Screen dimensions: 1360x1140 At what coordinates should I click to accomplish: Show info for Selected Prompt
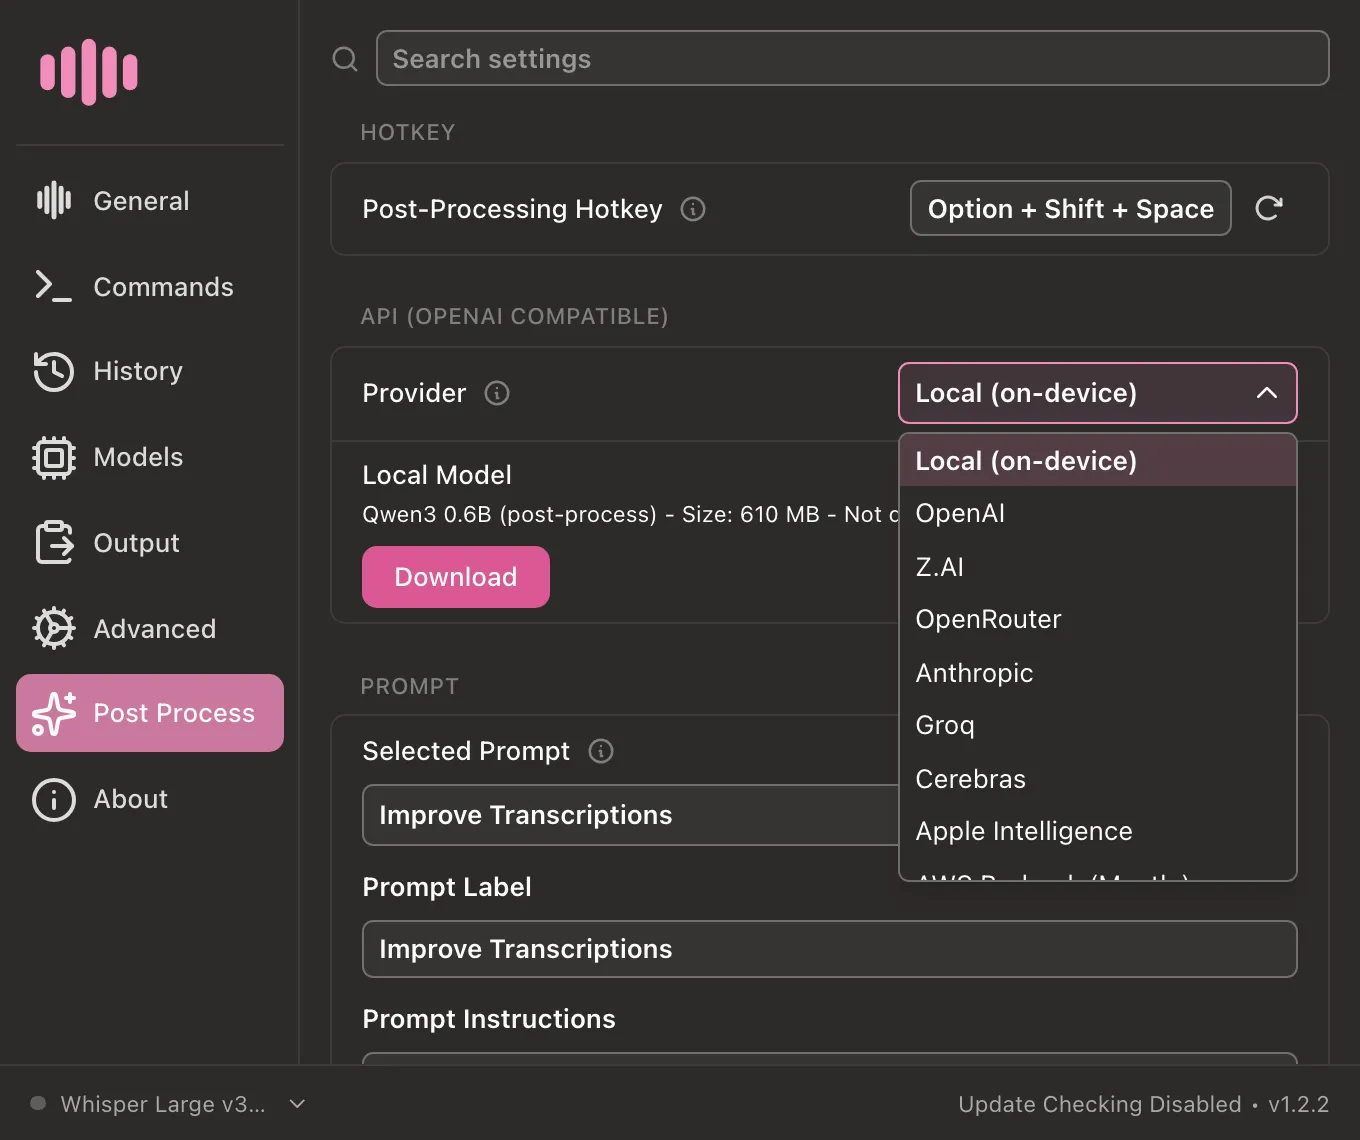[601, 751]
